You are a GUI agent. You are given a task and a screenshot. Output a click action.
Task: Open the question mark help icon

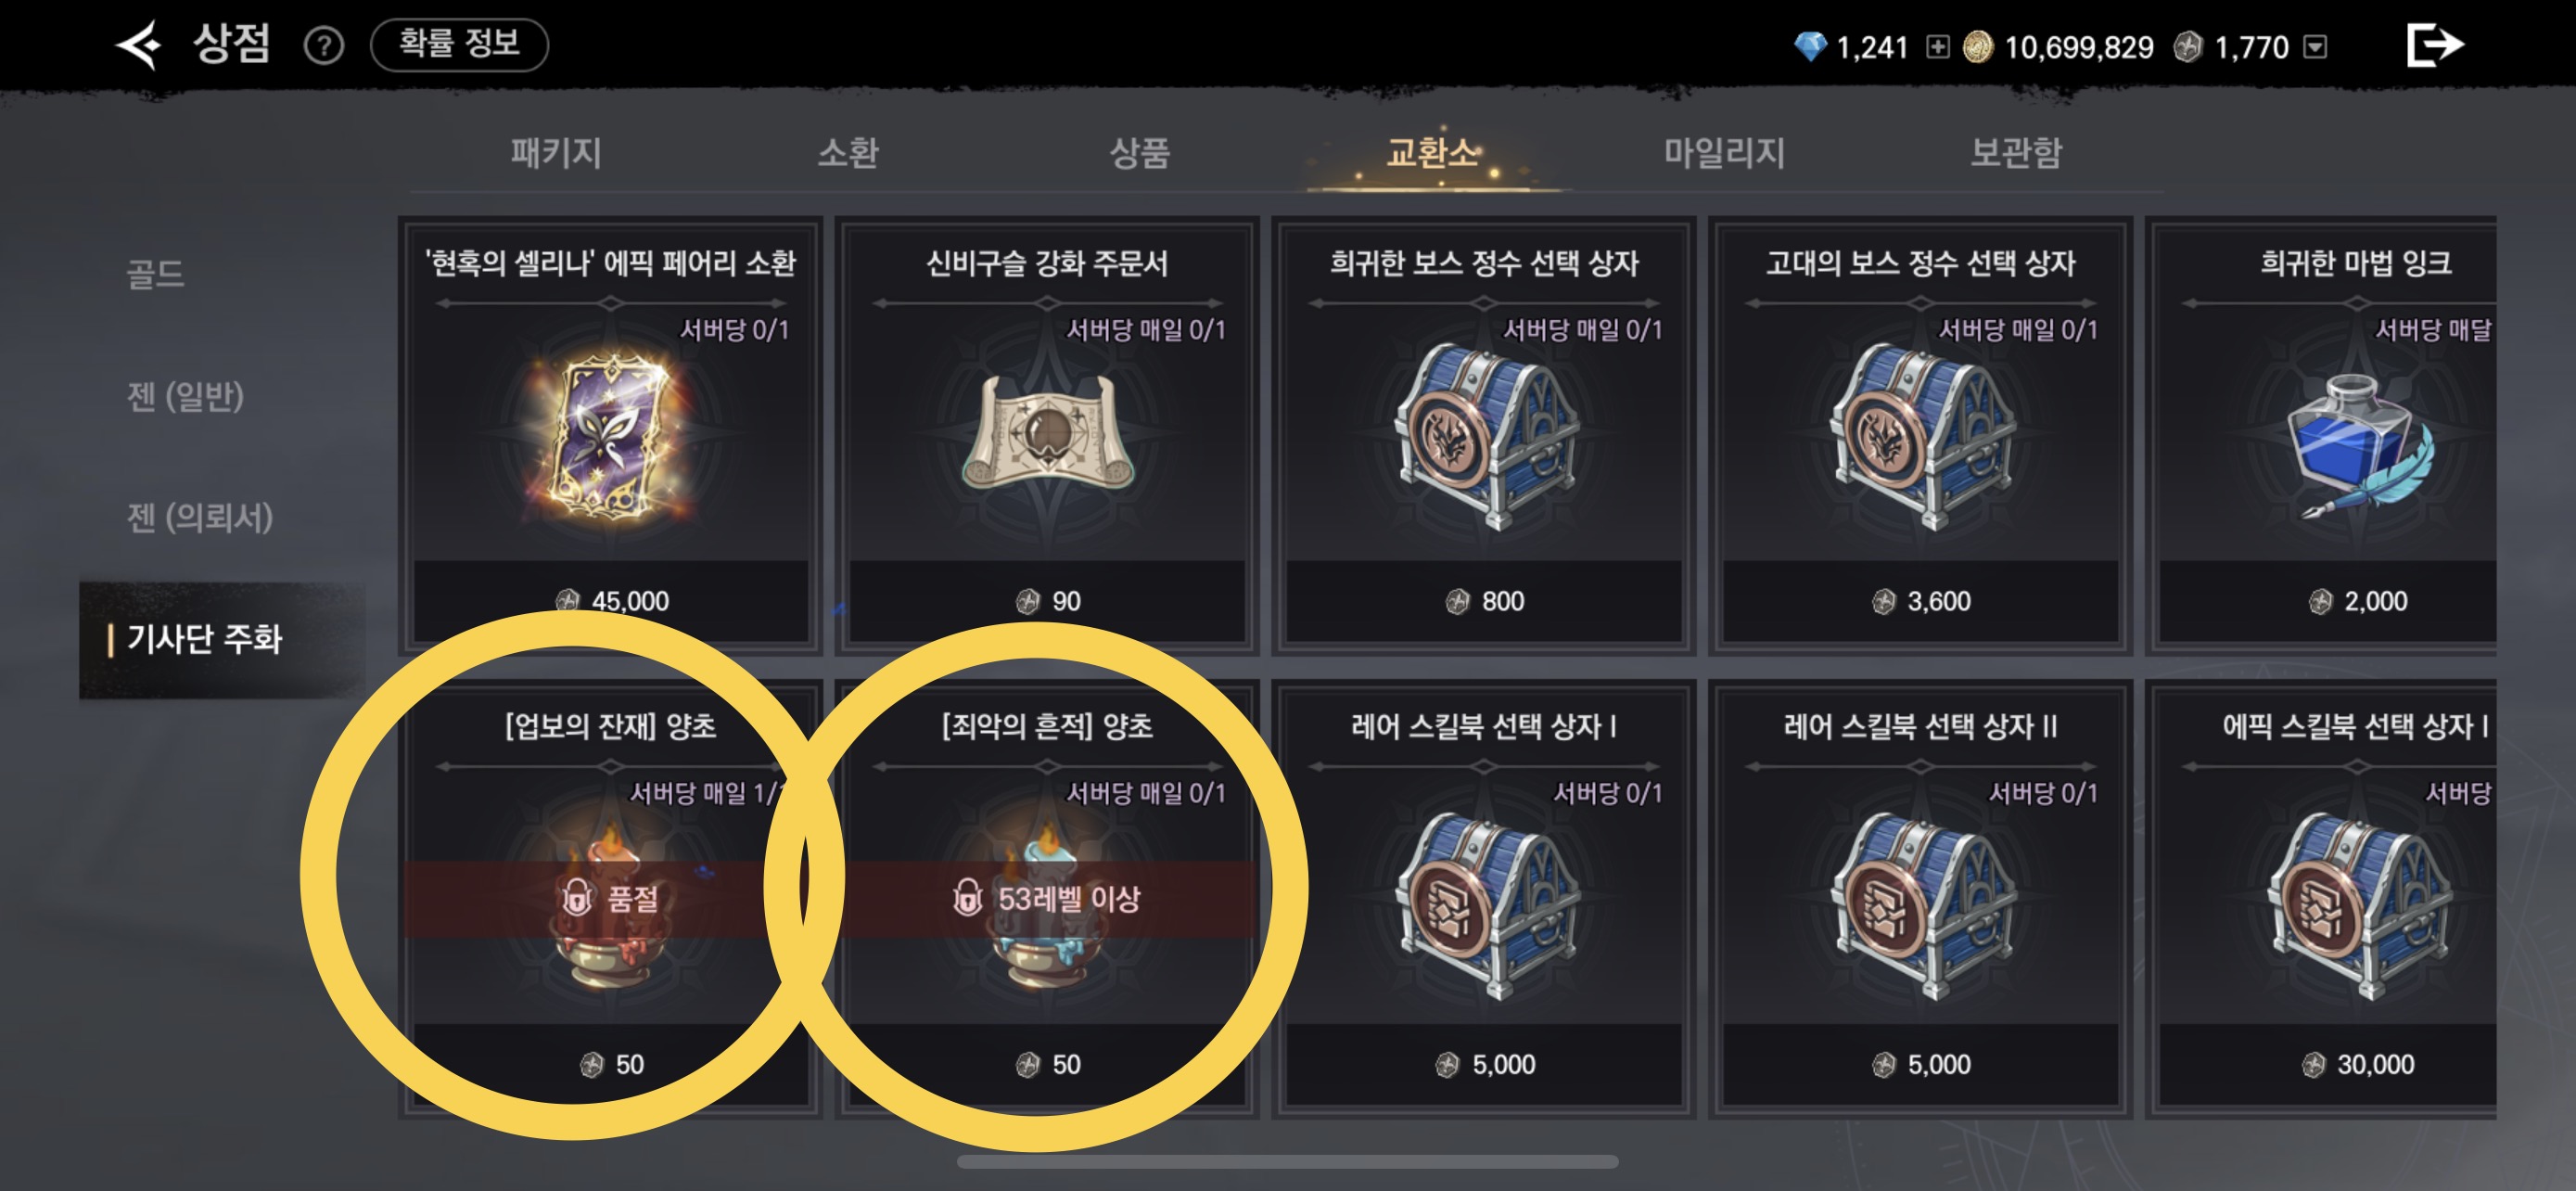click(x=324, y=46)
